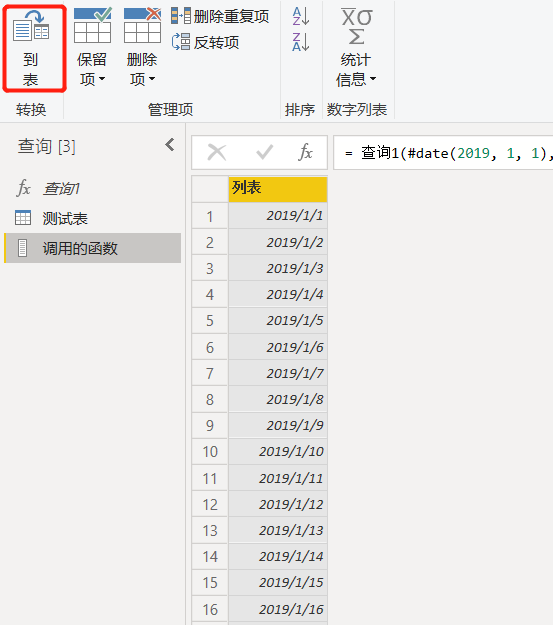Sort the list ascending A to Z

[301, 16]
